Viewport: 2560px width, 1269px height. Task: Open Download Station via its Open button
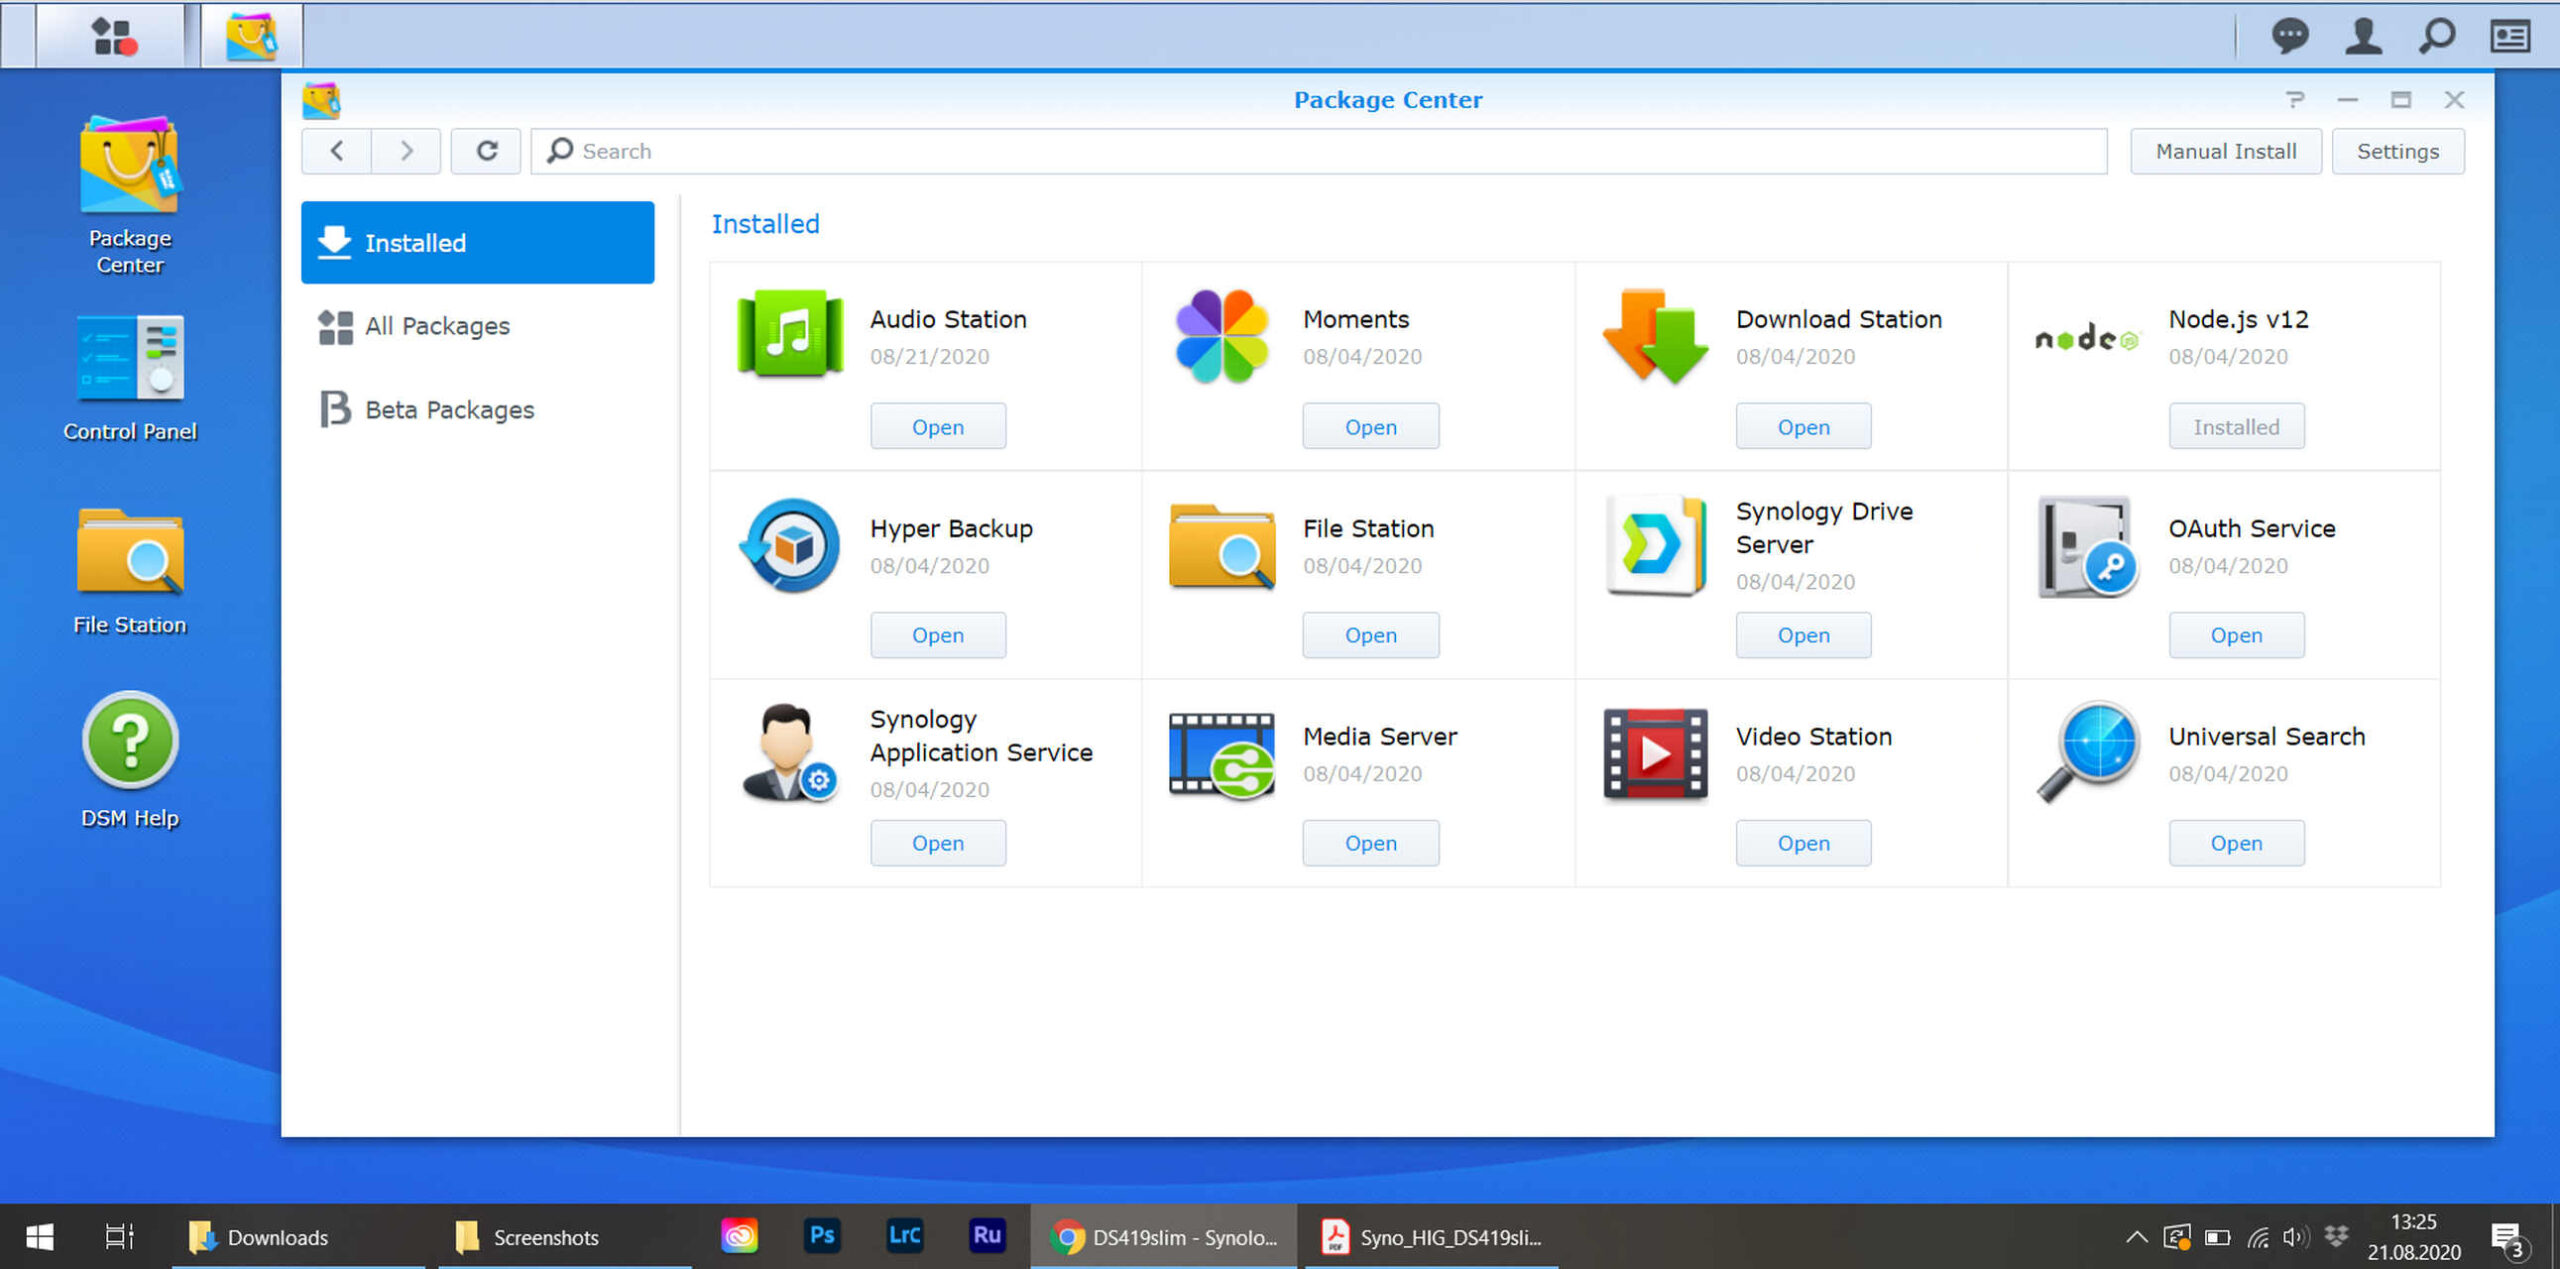click(x=1803, y=427)
